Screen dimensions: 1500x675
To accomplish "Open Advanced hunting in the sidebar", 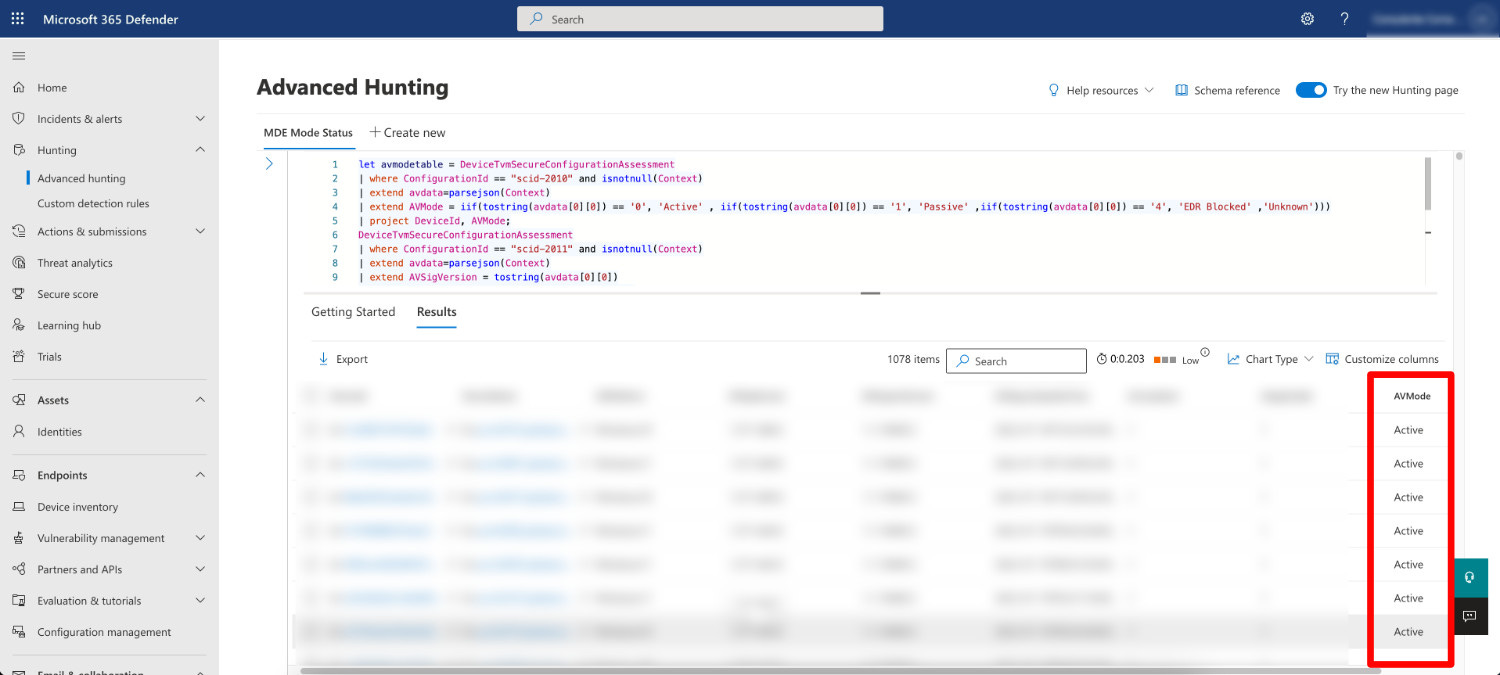I will pos(81,179).
